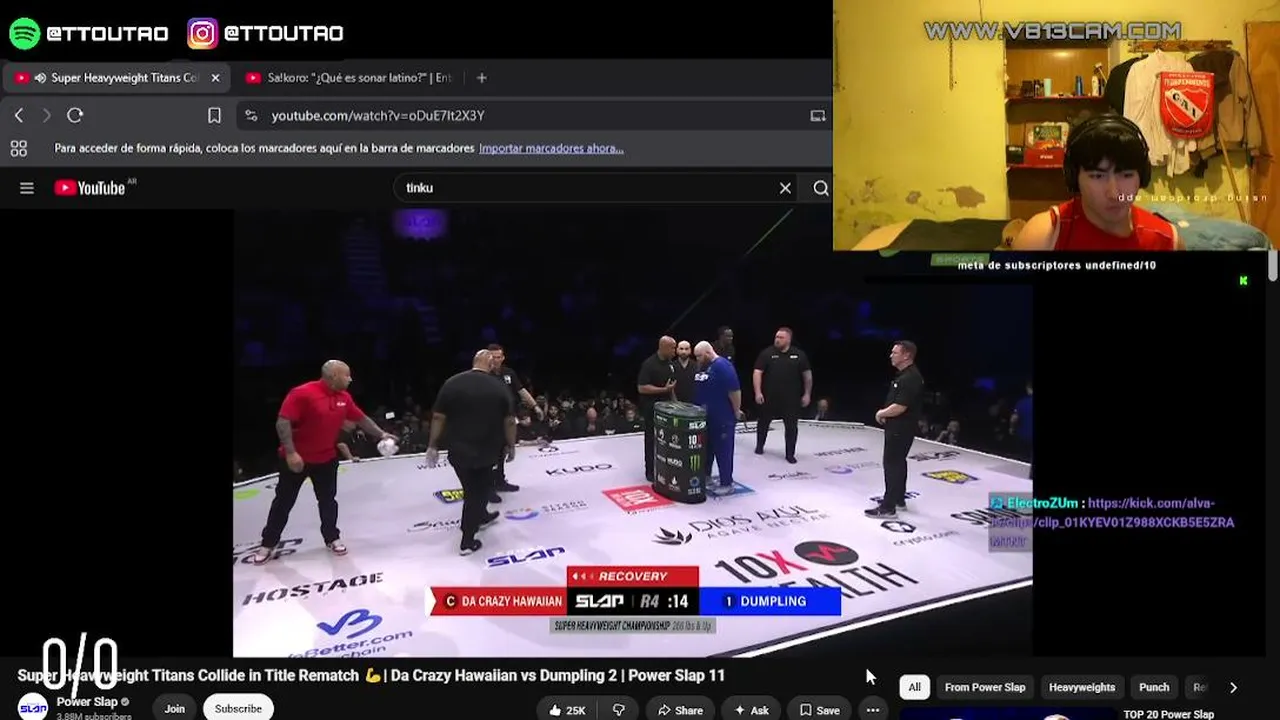
Task: Share the video
Action: 680,710
